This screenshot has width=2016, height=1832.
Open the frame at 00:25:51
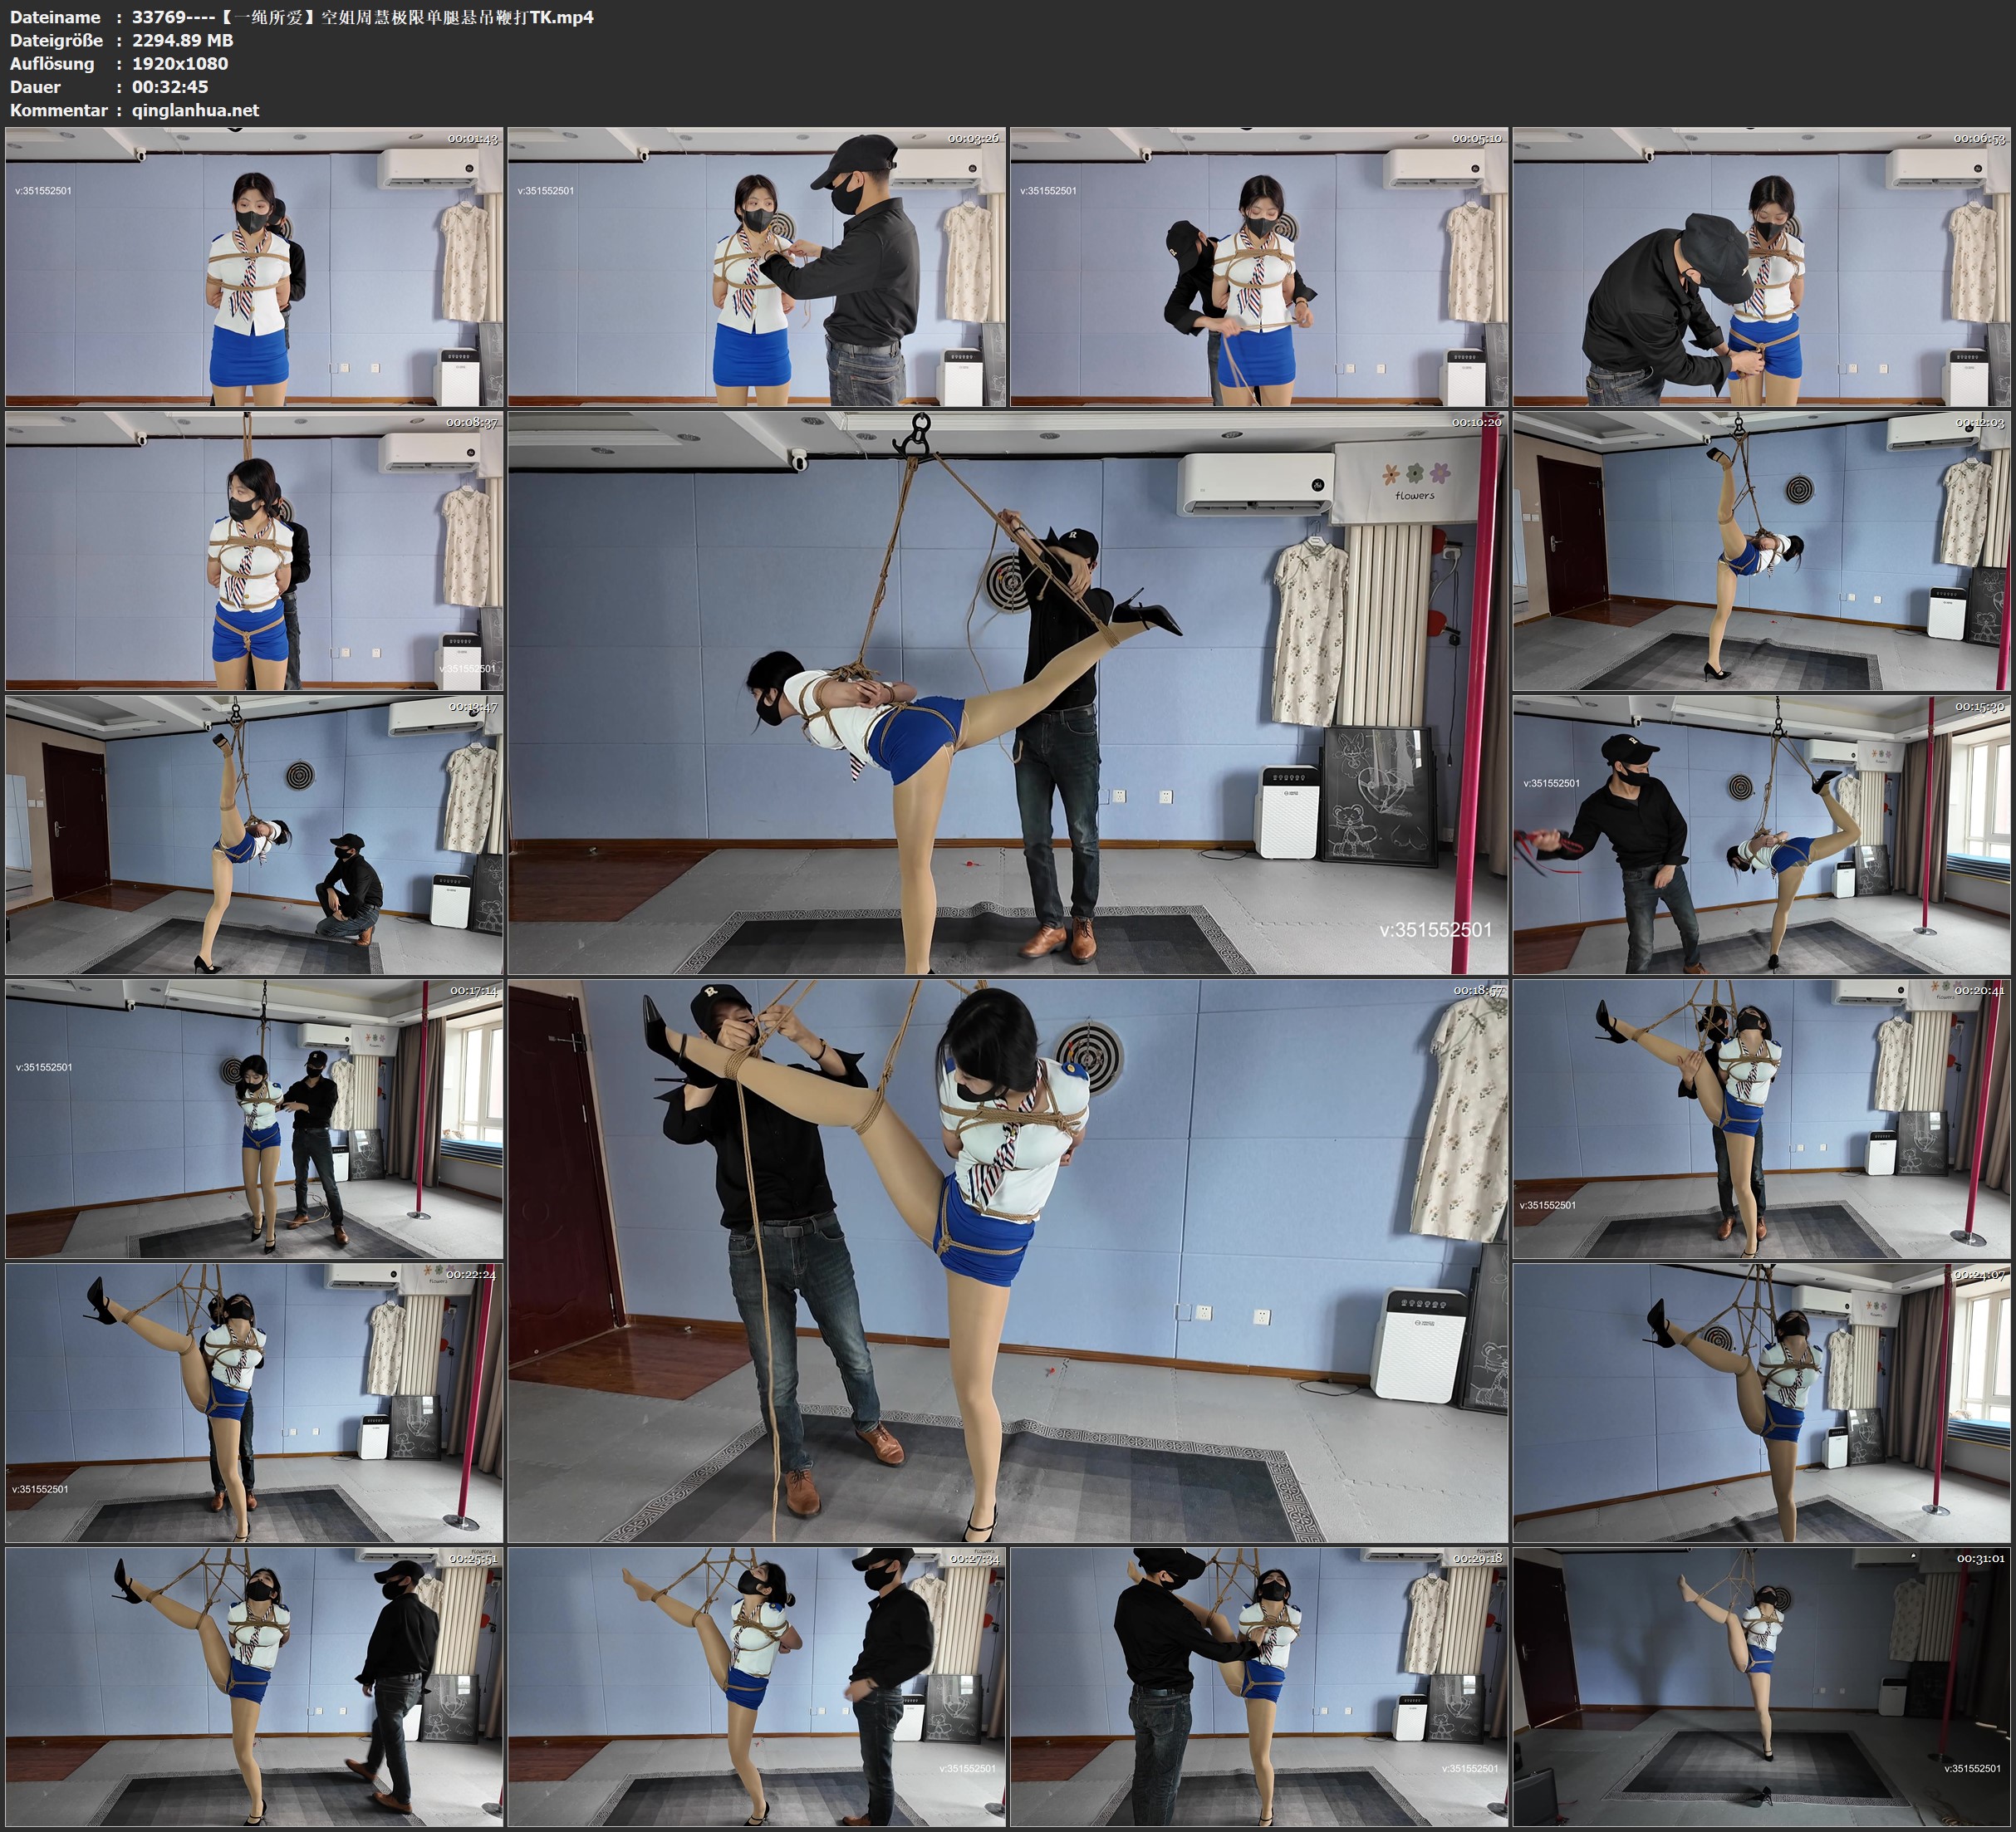[x=254, y=1687]
